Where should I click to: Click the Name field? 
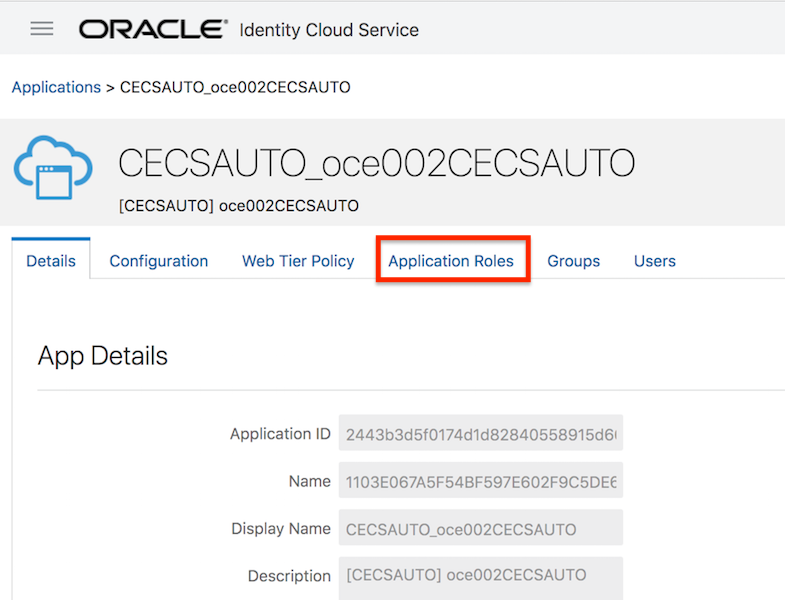pos(480,481)
